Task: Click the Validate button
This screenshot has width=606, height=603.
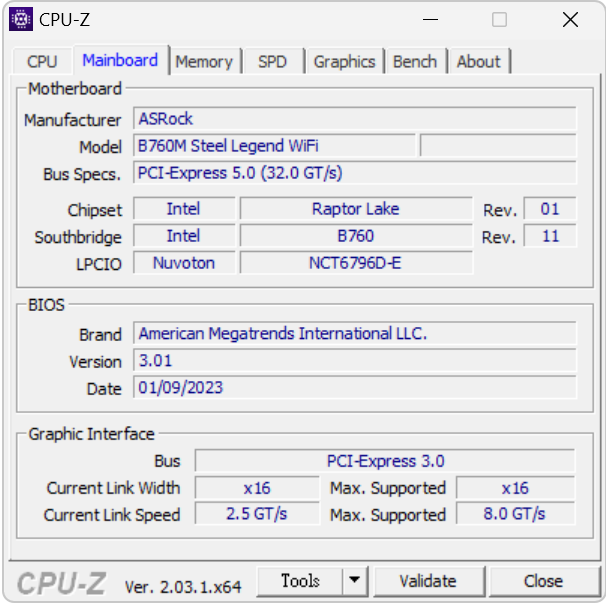Action: [428, 581]
